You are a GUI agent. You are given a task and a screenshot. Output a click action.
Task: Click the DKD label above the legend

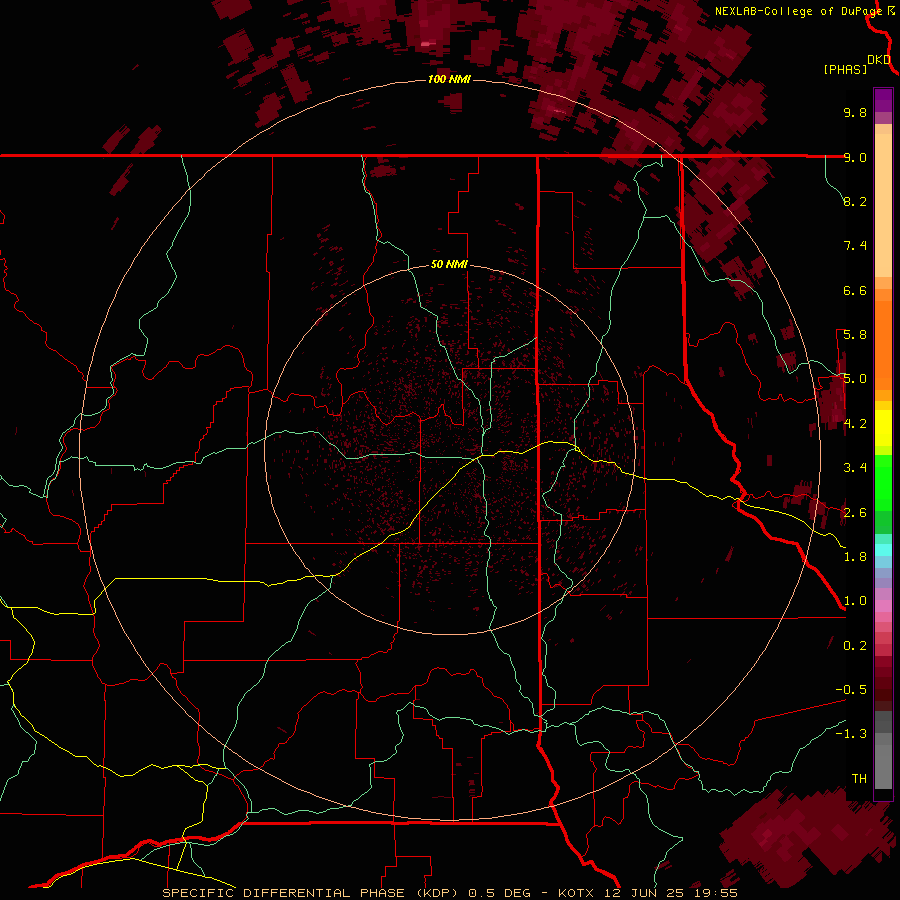879,60
